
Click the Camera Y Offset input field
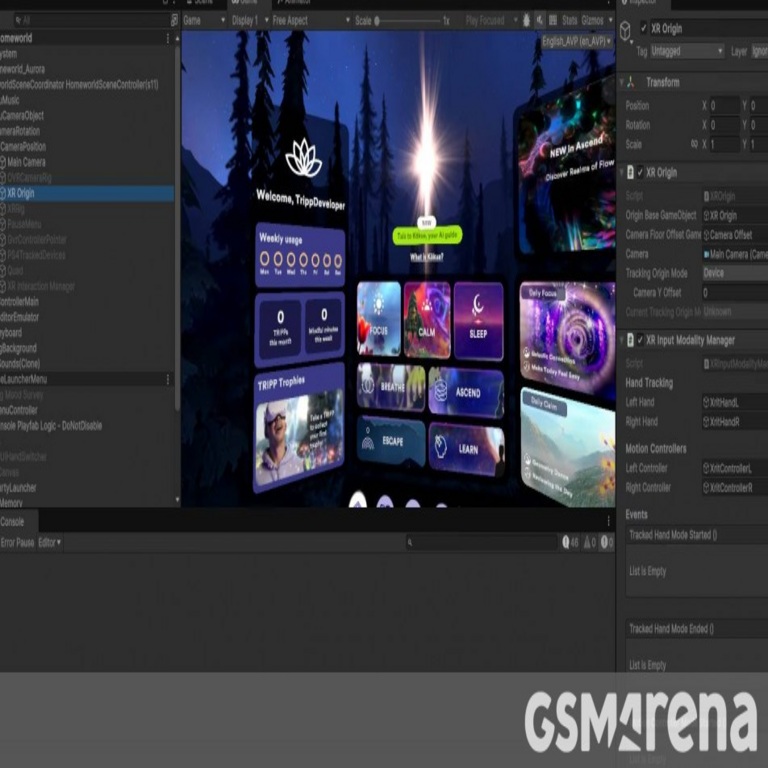[733, 293]
